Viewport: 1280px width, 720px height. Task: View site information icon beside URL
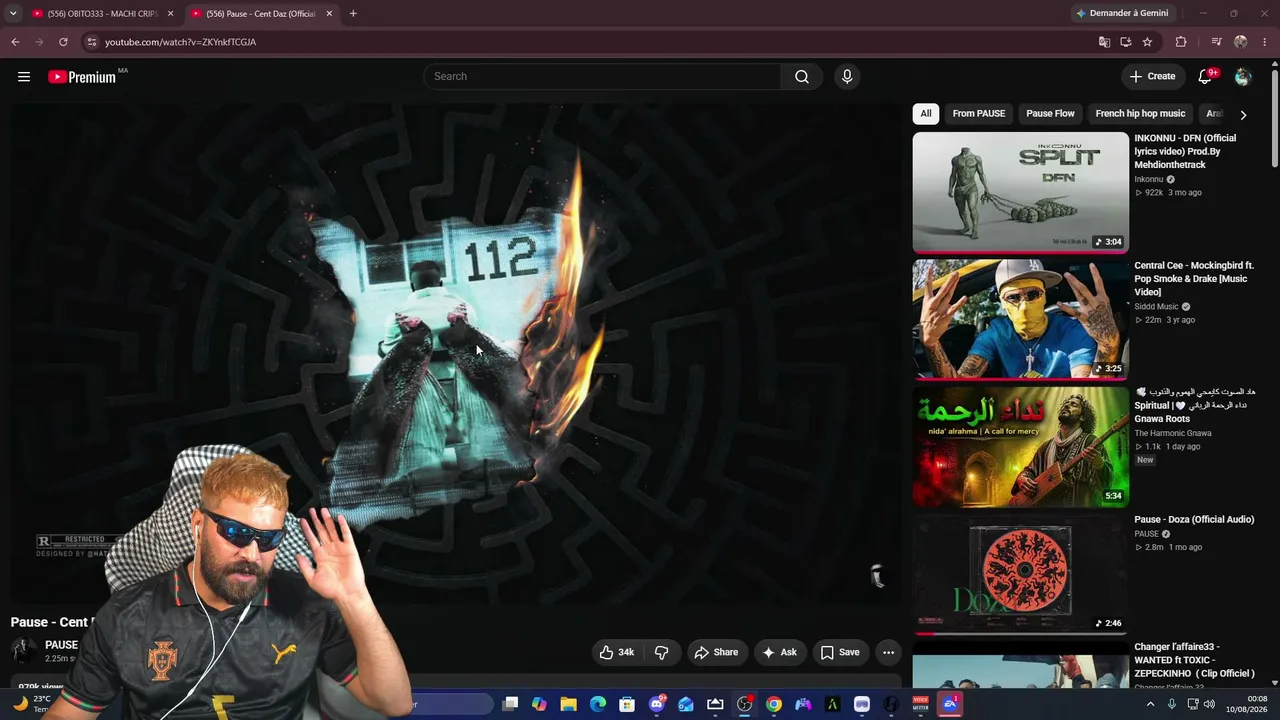[x=91, y=42]
